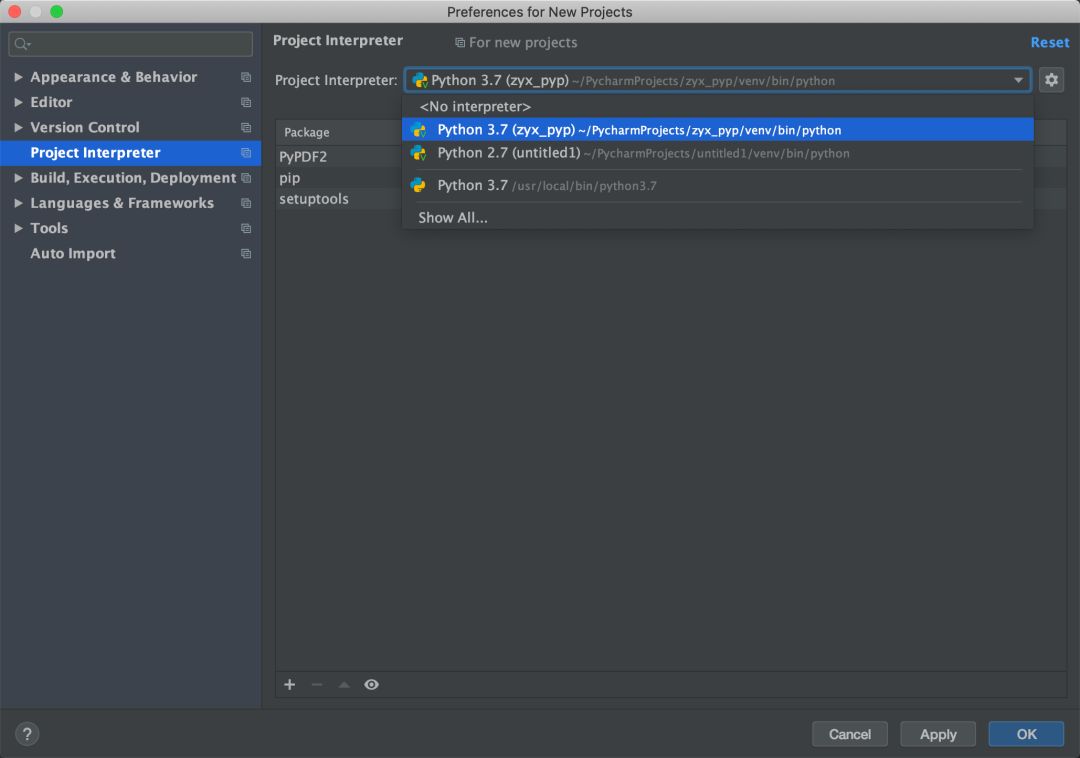The width and height of the screenshot is (1080, 758).
Task: Click copy icon beside Build, Execution, Deployment
Action: (246, 178)
